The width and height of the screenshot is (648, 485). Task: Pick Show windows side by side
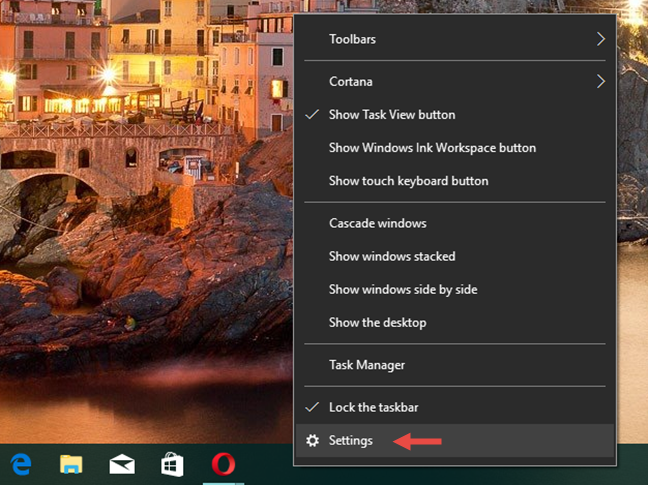[x=402, y=290]
